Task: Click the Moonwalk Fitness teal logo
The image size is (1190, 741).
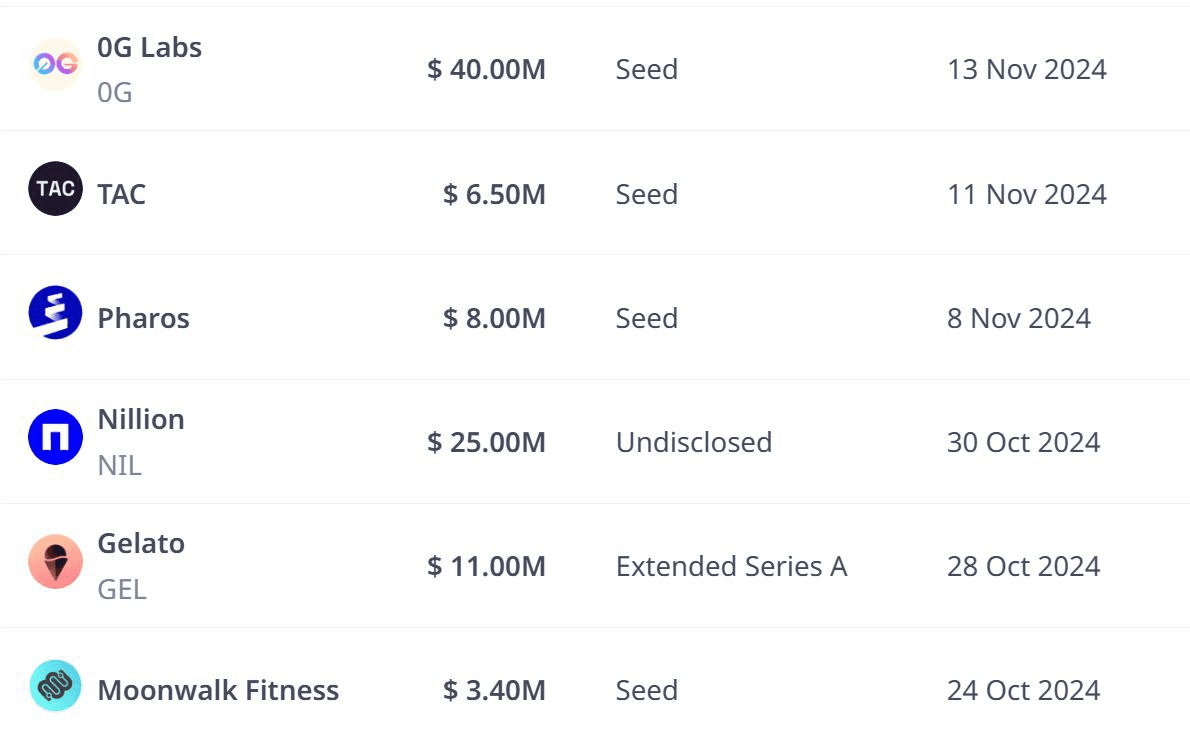Action: 55,686
